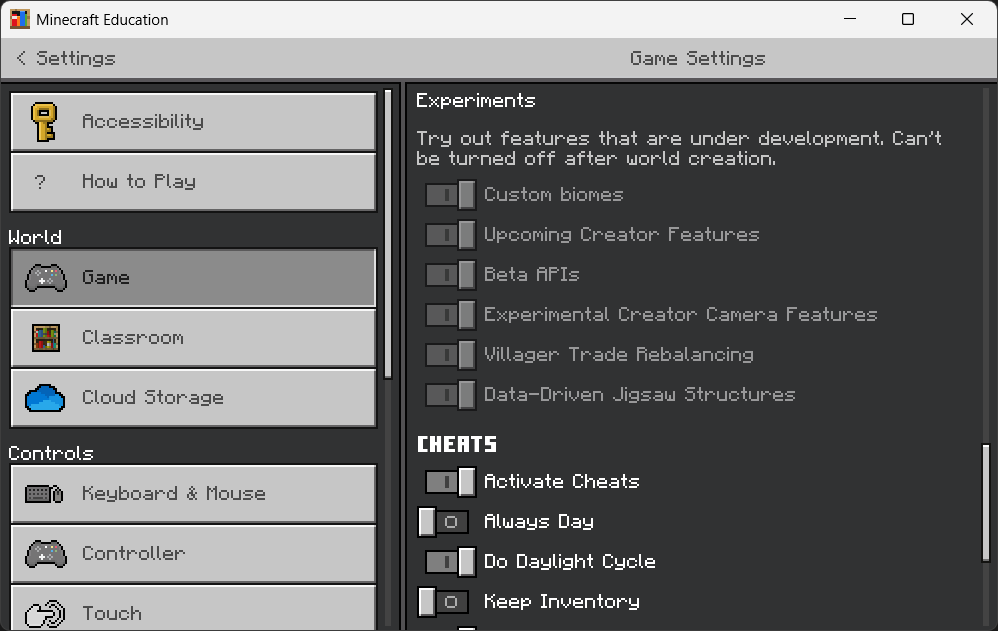The width and height of the screenshot is (998, 631).
Task: Click the gamepad icon beside Game
Action: pyautogui.click(x=46, y=278)
